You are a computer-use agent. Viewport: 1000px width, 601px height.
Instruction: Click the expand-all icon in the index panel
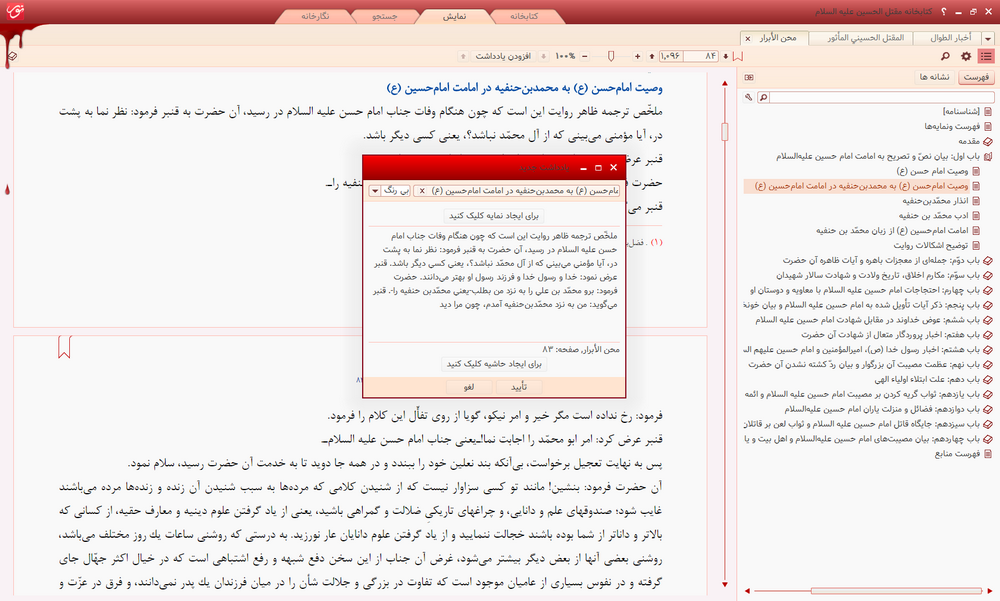[x=749, y=77]
